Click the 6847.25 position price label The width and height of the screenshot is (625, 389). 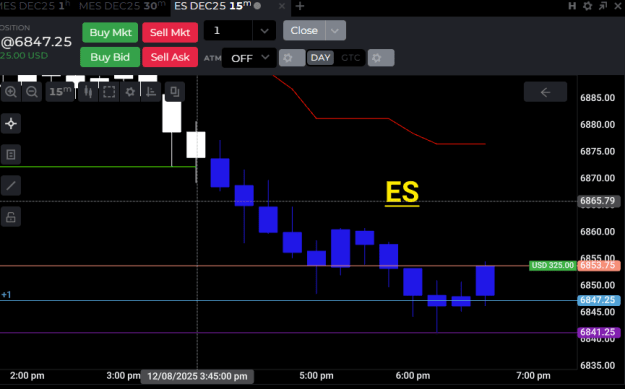pos(599,300)
